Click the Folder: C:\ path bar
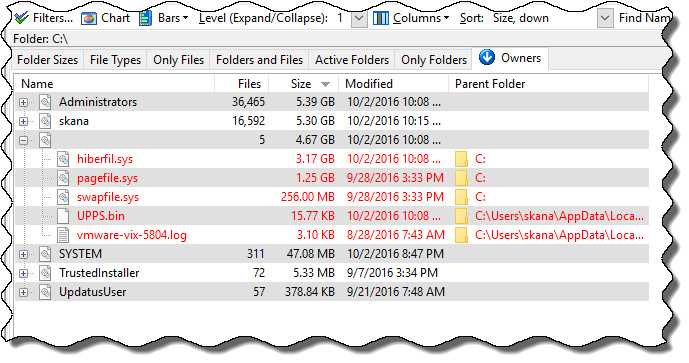Screen dimensions: 689x363 (336, 39)
